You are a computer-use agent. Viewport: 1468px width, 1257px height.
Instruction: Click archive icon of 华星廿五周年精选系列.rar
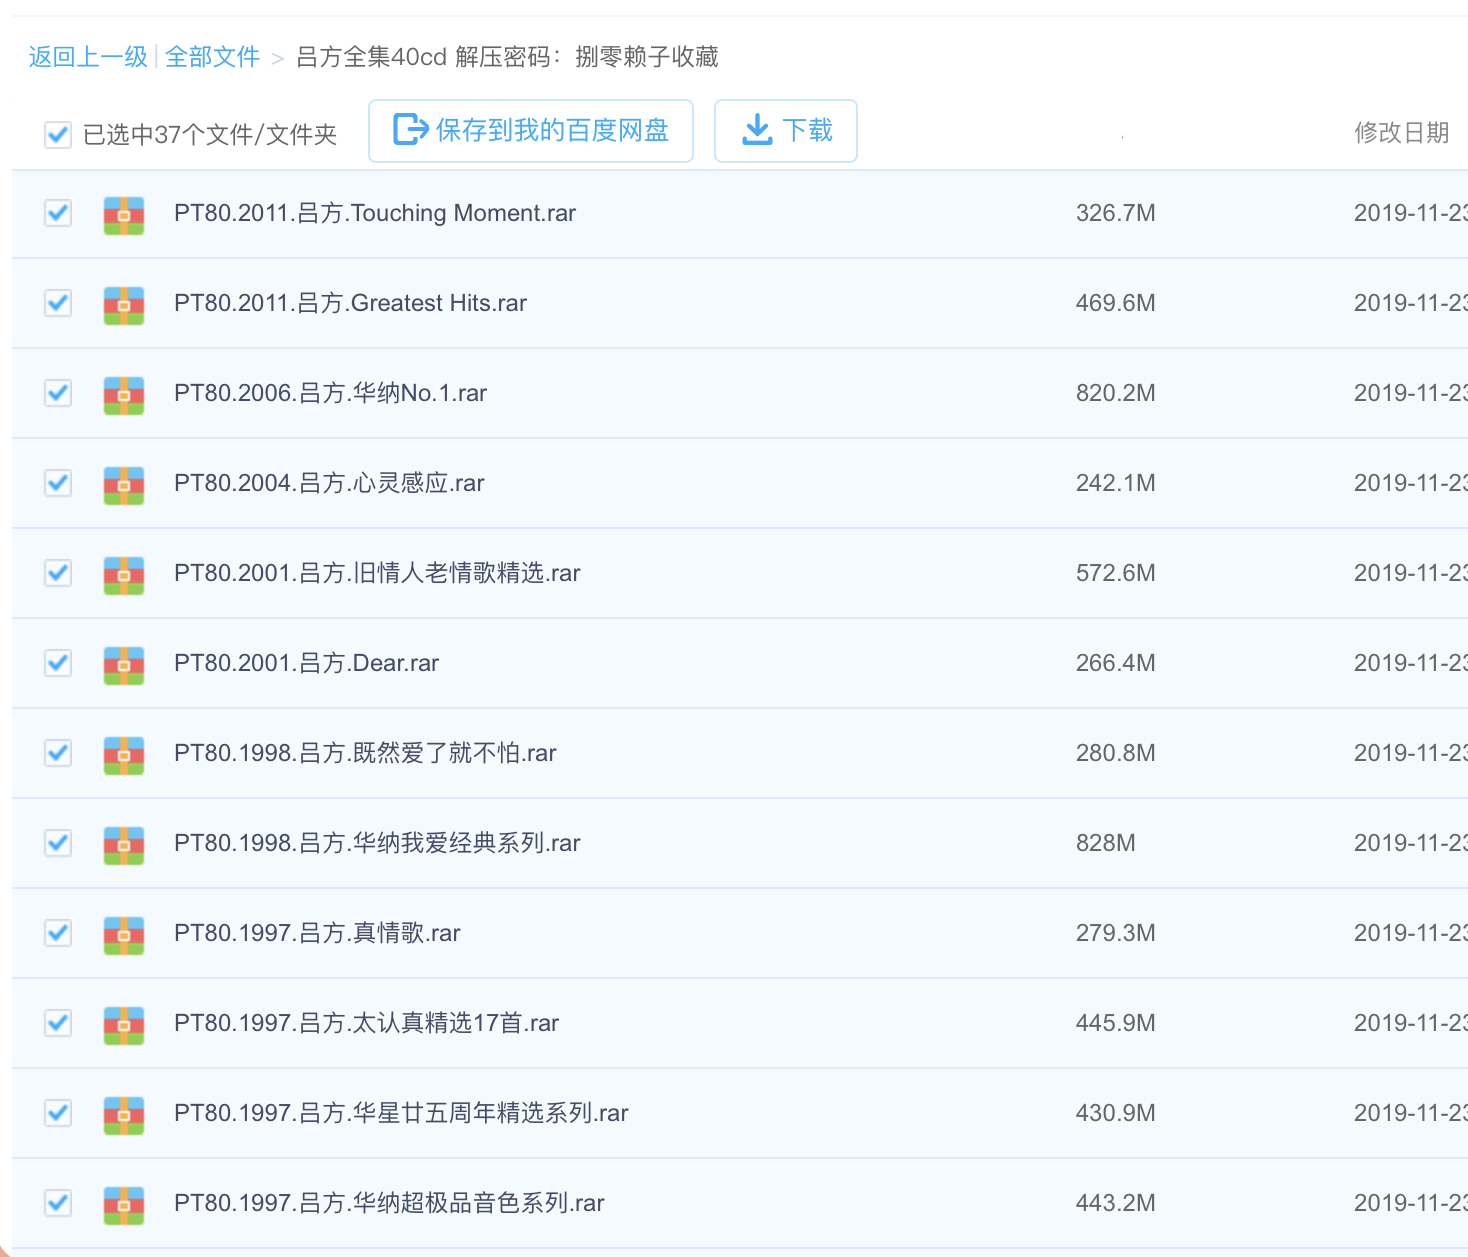click(x=124, y=1115)
